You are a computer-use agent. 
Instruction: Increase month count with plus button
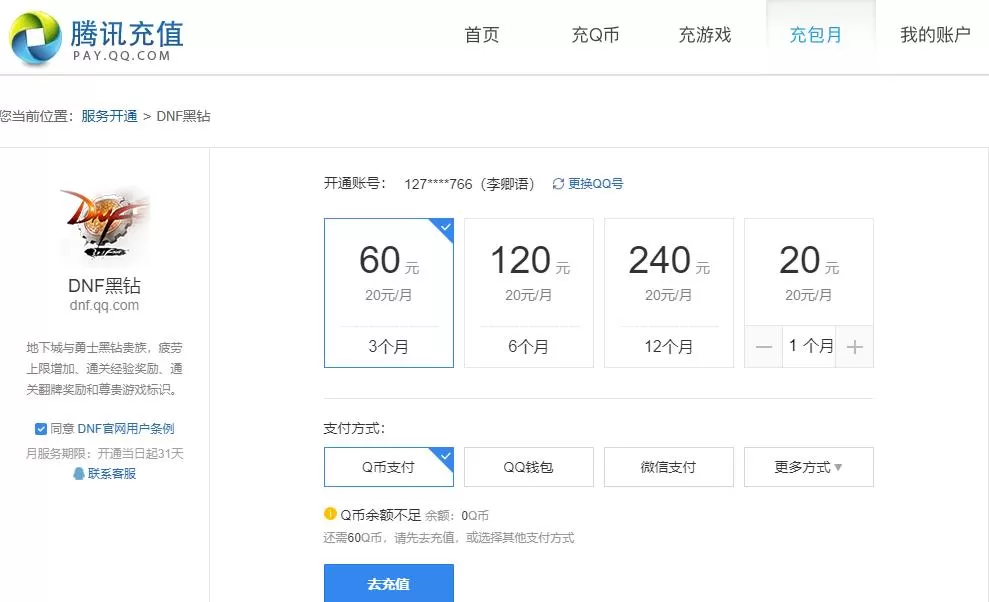click(855, 346)
